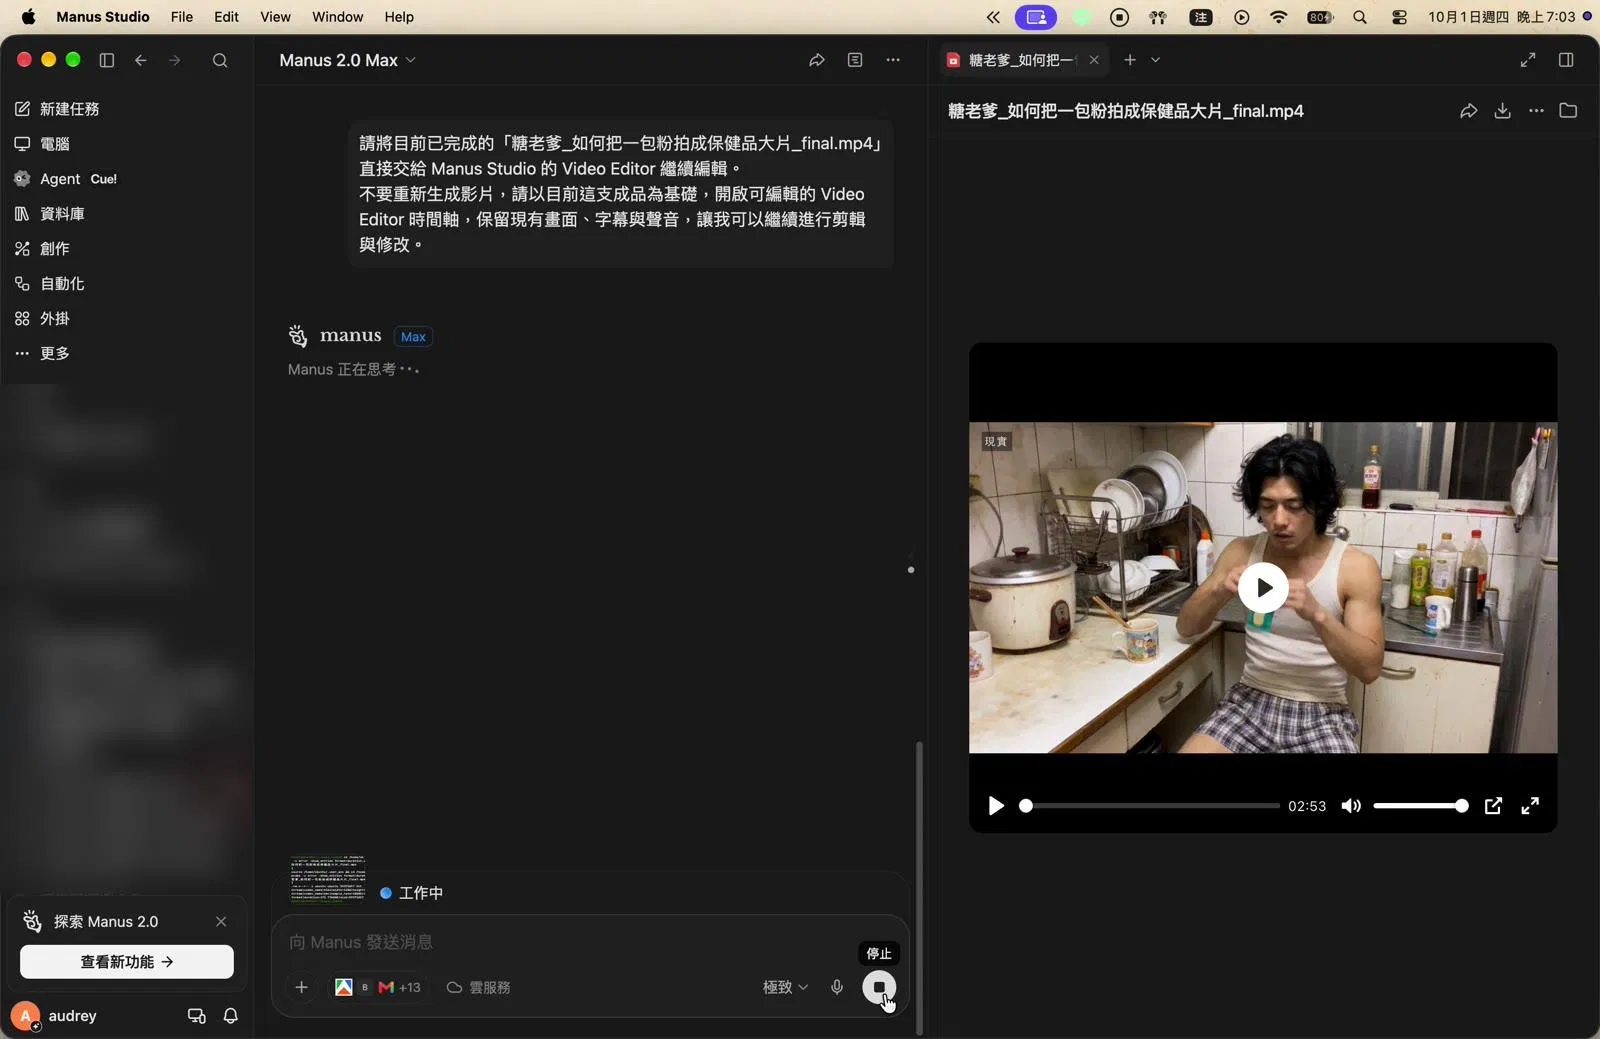Image resolution: width=1600 pixels, height=1039 pixels.
Task: Click the search icon in top bar
Action: [x=220, y=60]
